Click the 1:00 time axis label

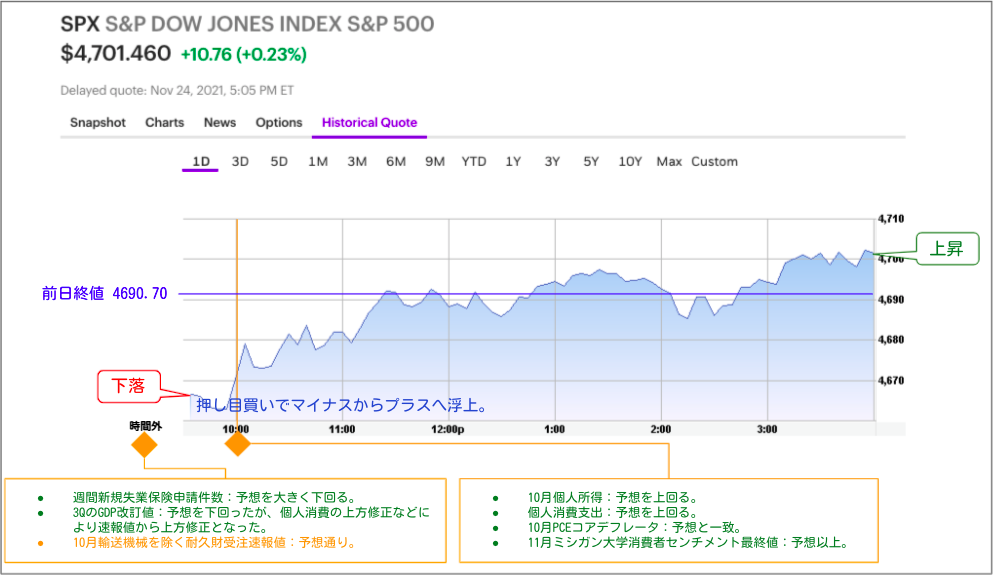(555, 429)
